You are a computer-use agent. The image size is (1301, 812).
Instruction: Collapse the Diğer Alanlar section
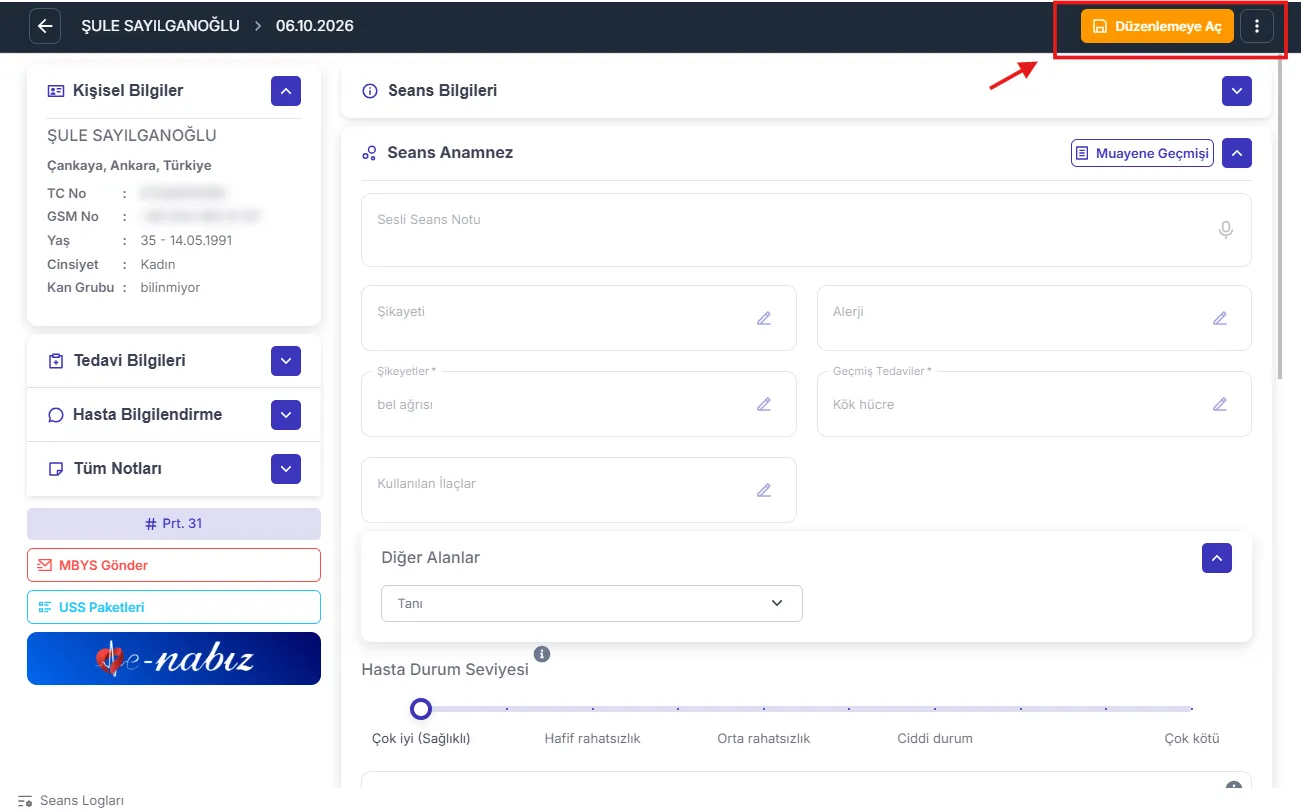coord(1217,558)
